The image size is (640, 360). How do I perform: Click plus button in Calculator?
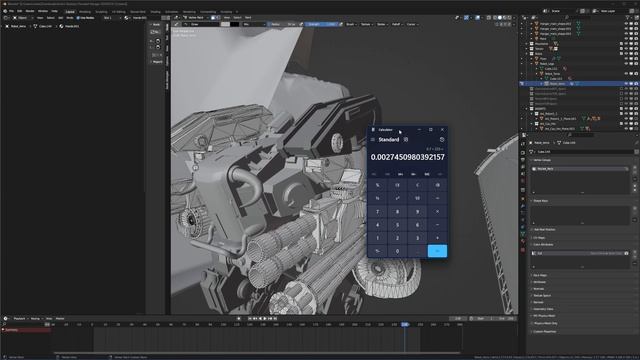(437, 238)
